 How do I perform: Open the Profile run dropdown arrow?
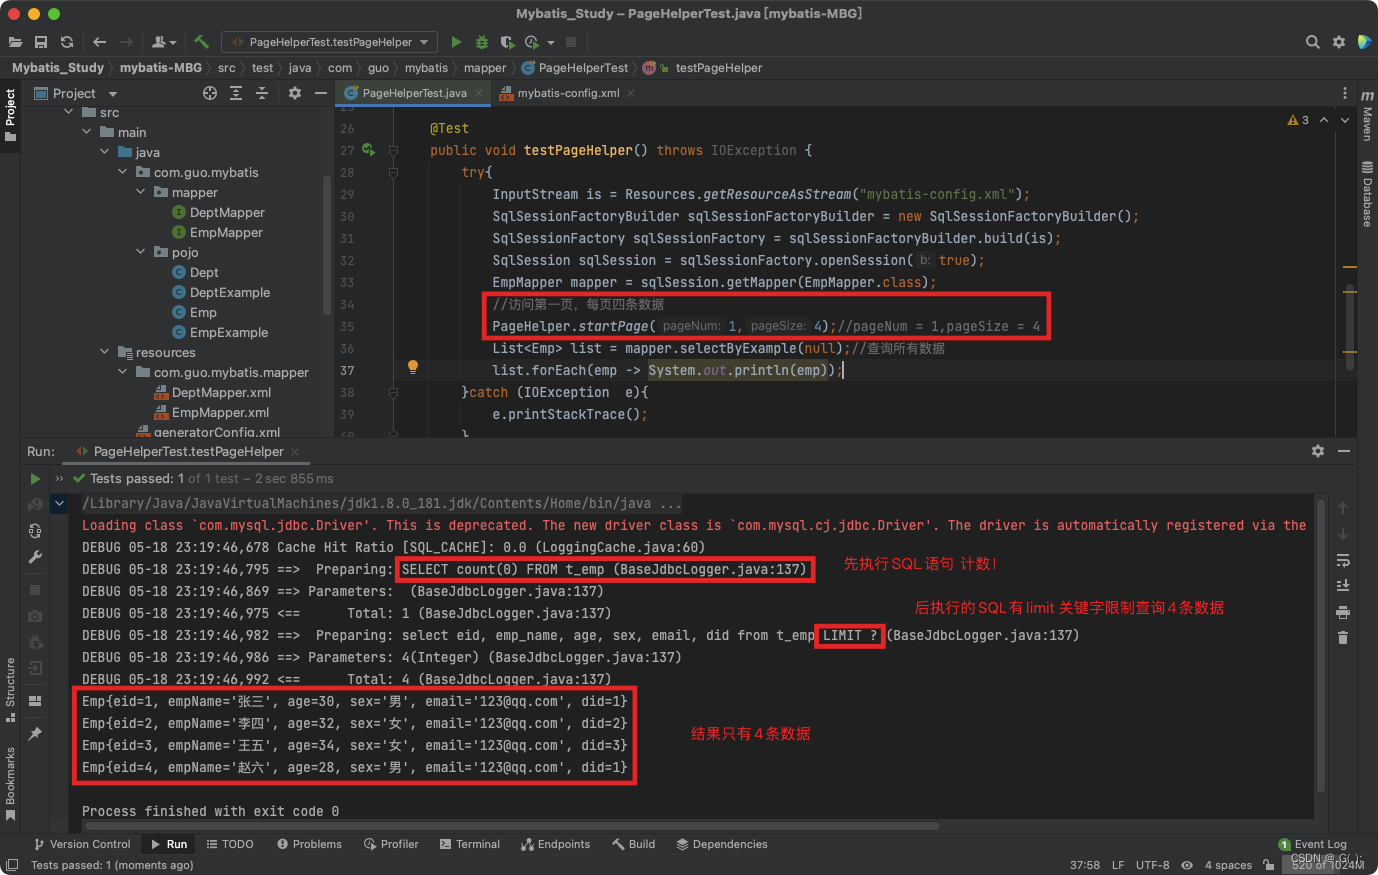coord(551,42)
